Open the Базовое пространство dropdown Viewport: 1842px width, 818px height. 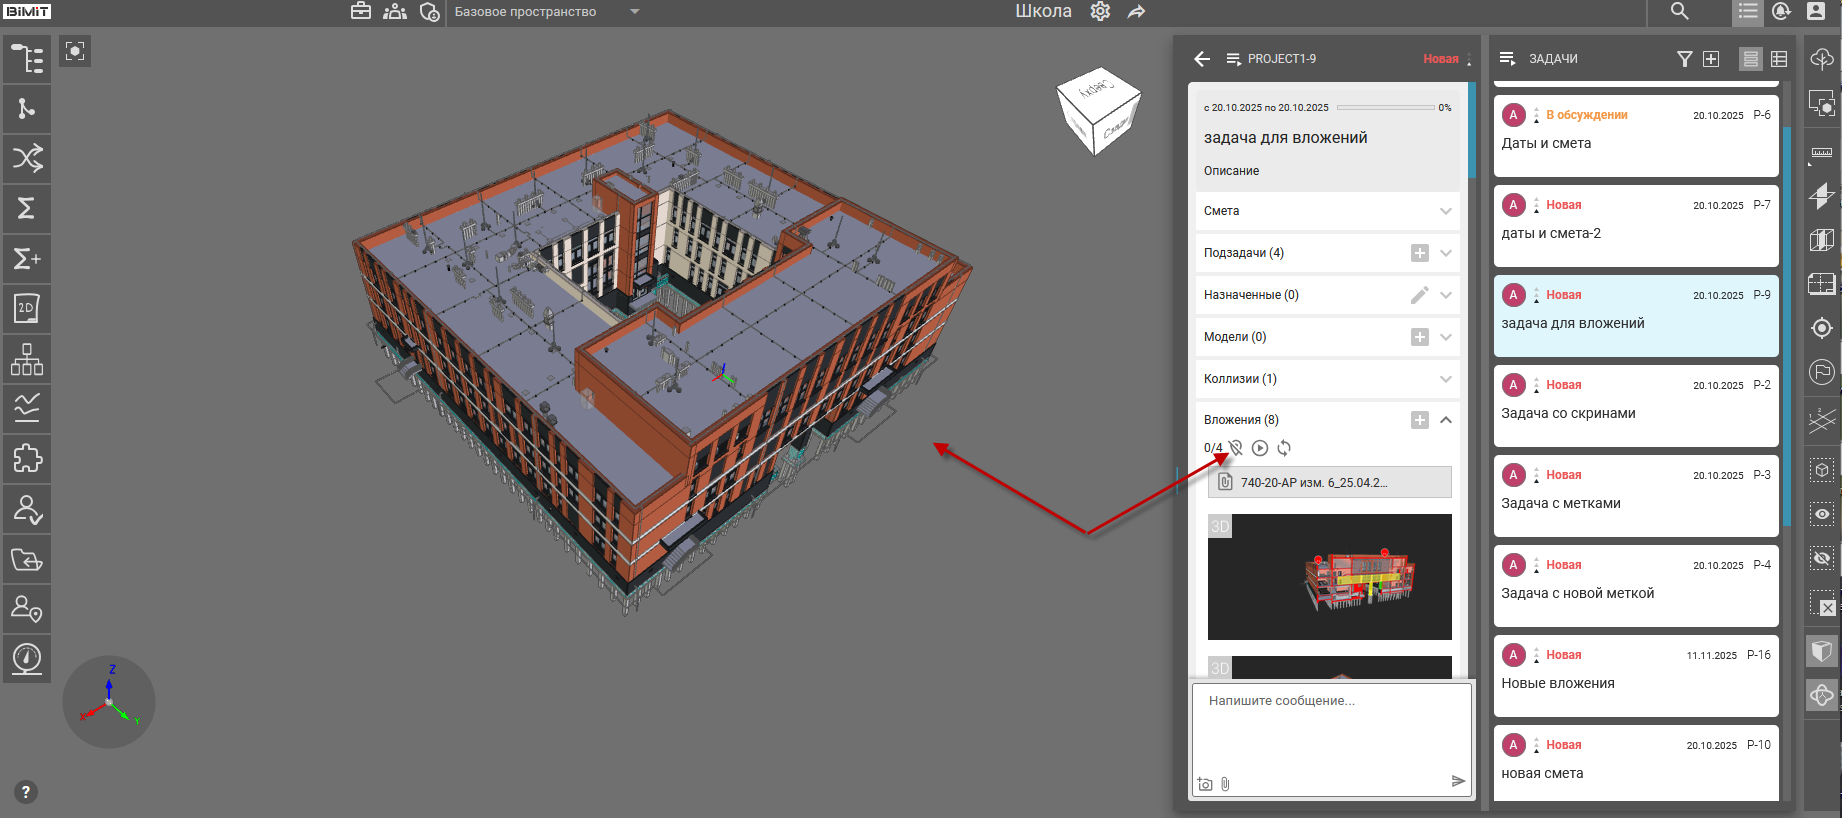tap(634, 12)
